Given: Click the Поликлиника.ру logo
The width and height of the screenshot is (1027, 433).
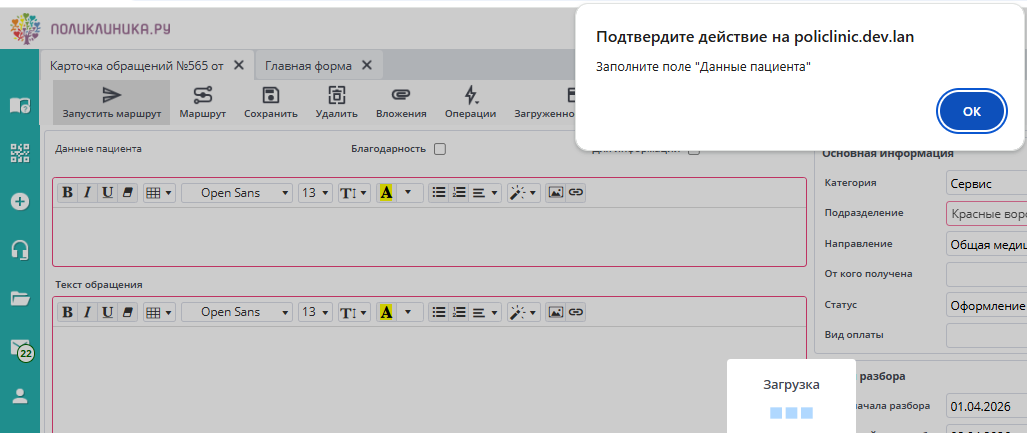Looking at the screenshot, I should coord(92,29).
